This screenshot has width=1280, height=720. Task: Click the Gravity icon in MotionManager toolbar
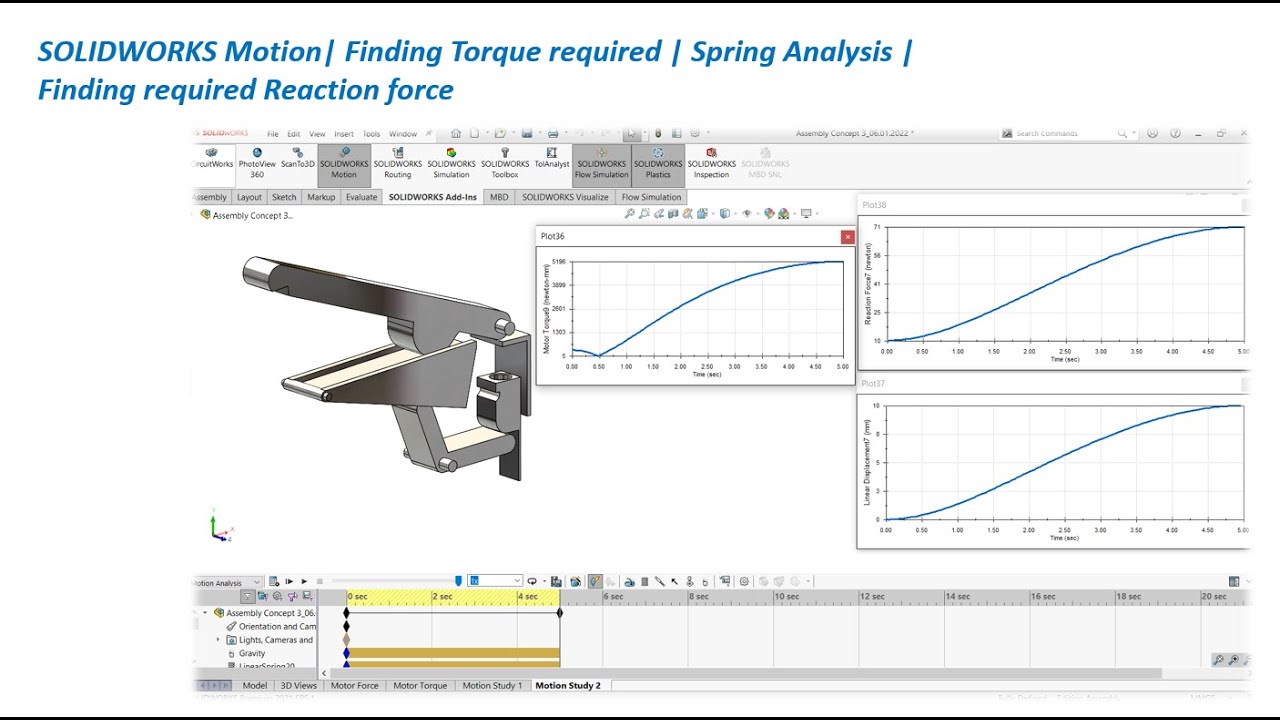pyautogui.click(x=704, y=581)
